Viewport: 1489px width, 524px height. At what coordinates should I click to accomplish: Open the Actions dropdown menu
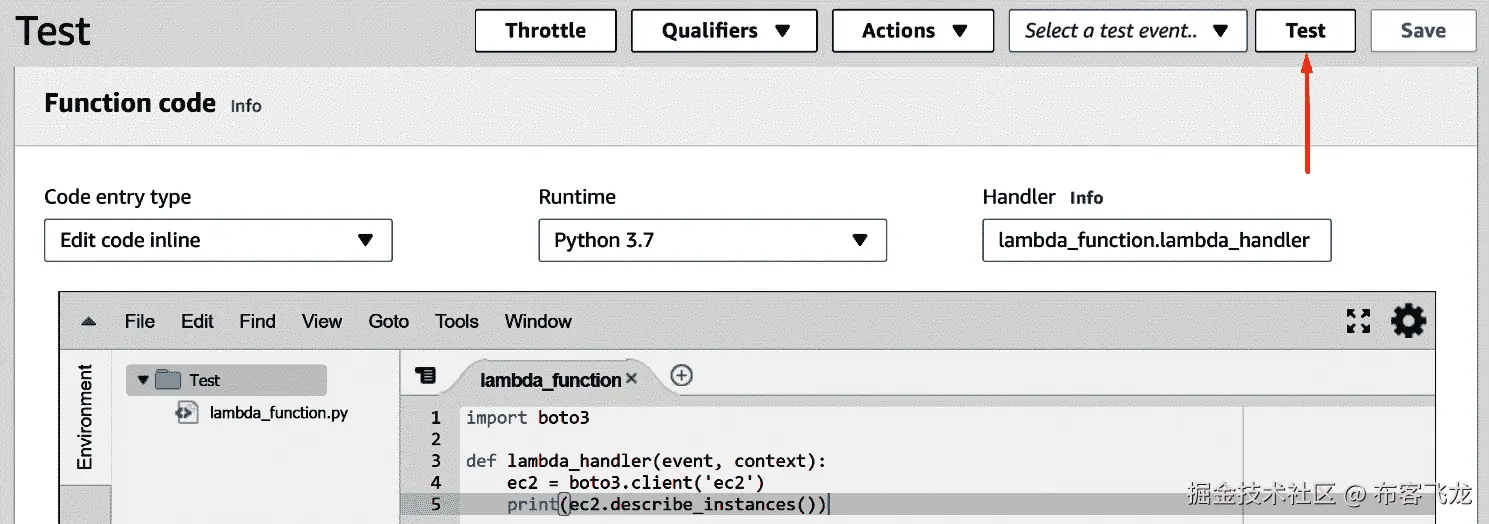pos(913,31)
